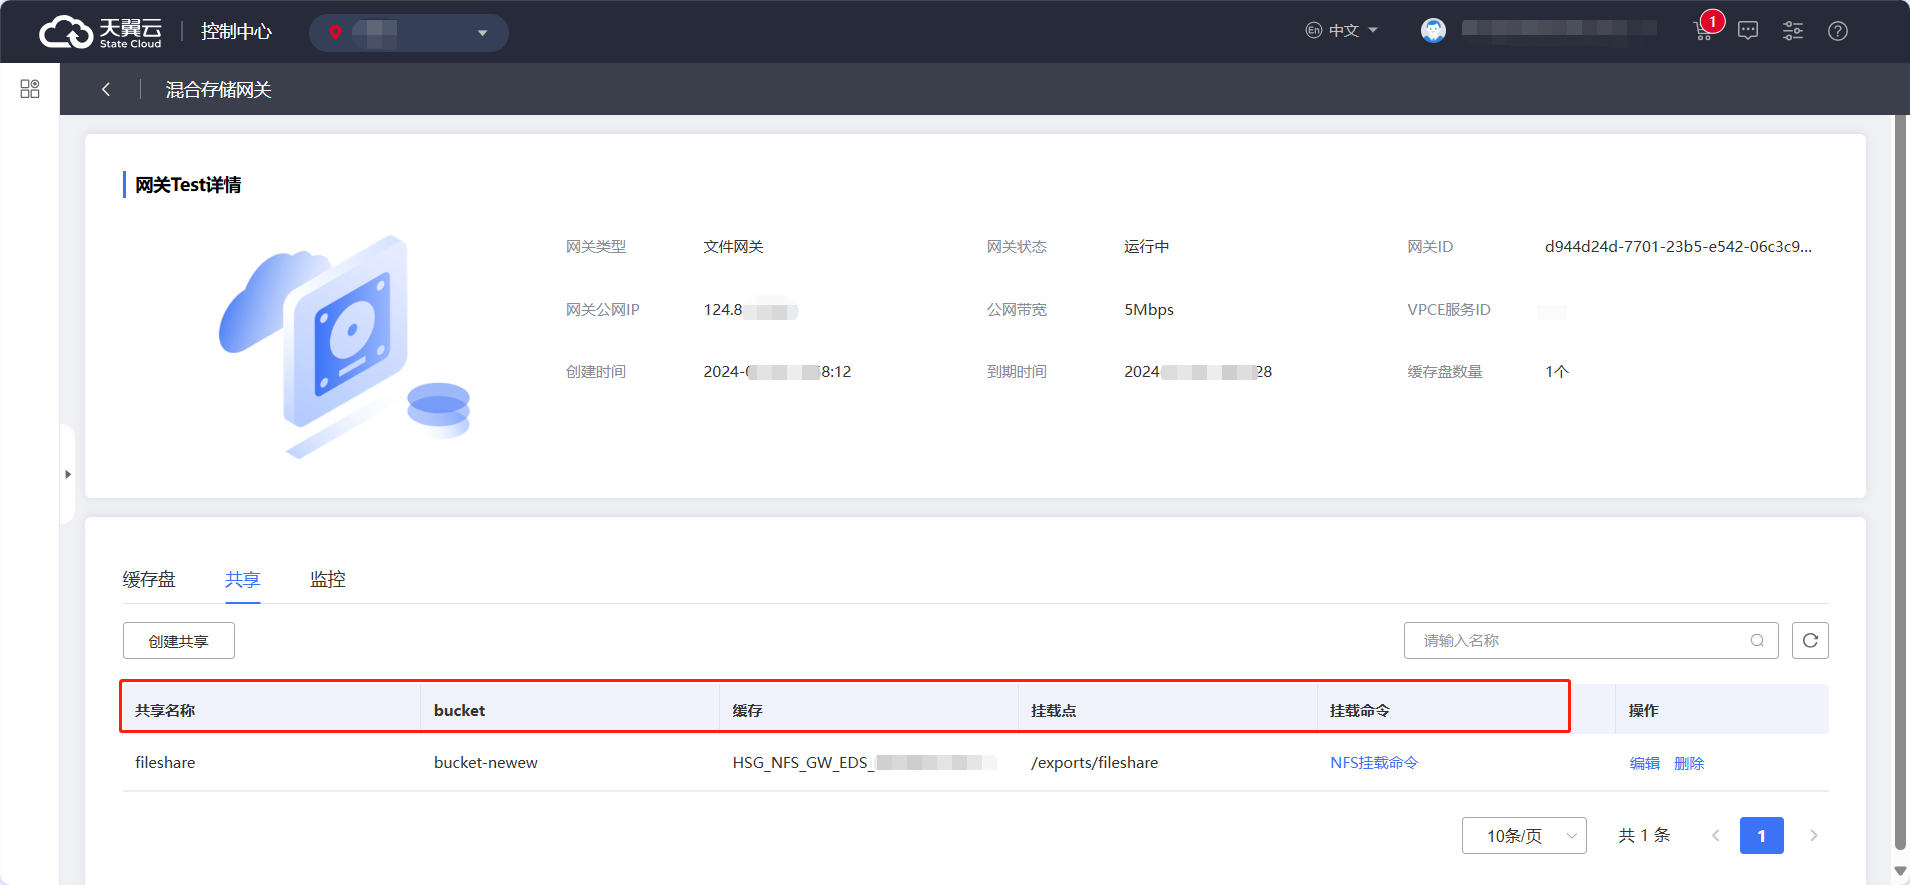Go to previous page arrow
1910x885 pixels.
[1716, 836]
